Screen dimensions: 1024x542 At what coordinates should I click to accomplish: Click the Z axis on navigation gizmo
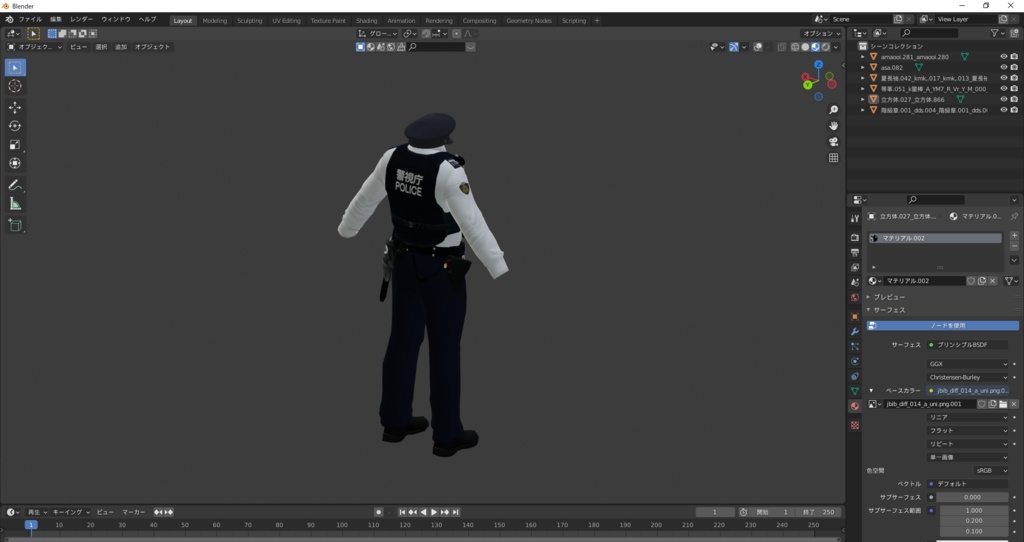click(x=818, y=65)
